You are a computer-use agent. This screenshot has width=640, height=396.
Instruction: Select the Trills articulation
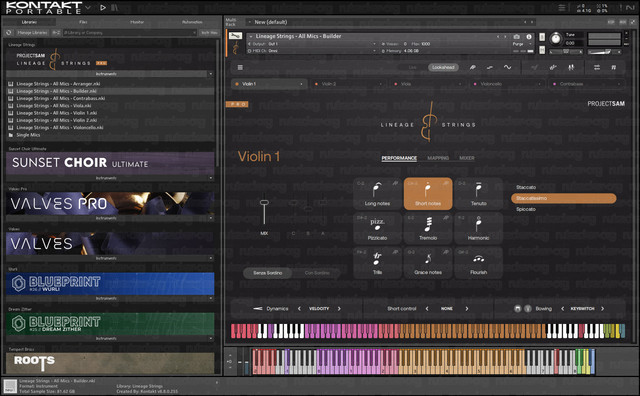coord(377,263)
